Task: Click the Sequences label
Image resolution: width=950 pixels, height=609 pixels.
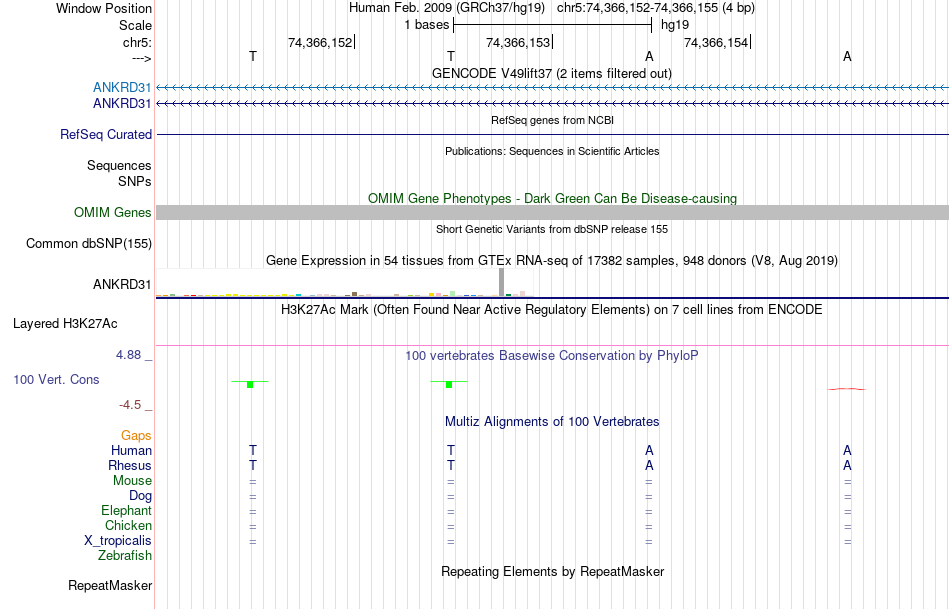Action: (x=119, y=165)
